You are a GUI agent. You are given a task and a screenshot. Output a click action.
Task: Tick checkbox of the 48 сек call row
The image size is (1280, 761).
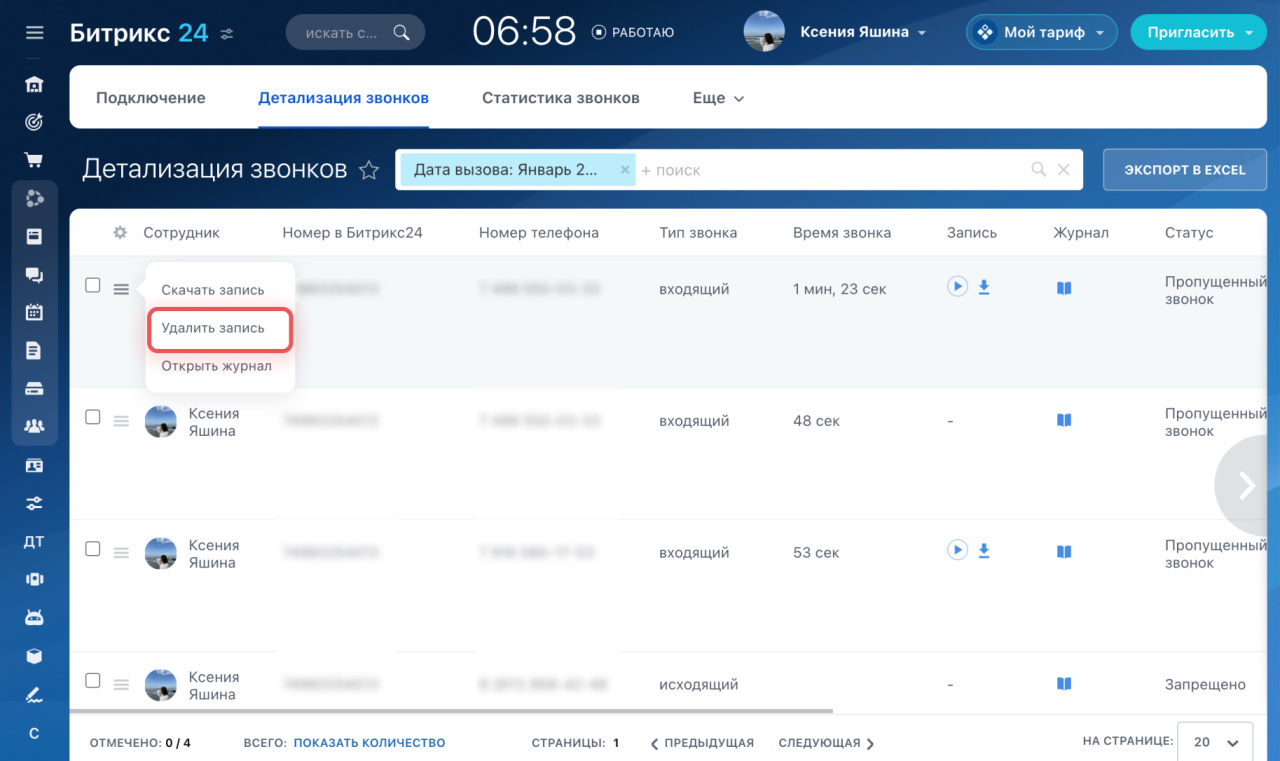click(93, 417)
